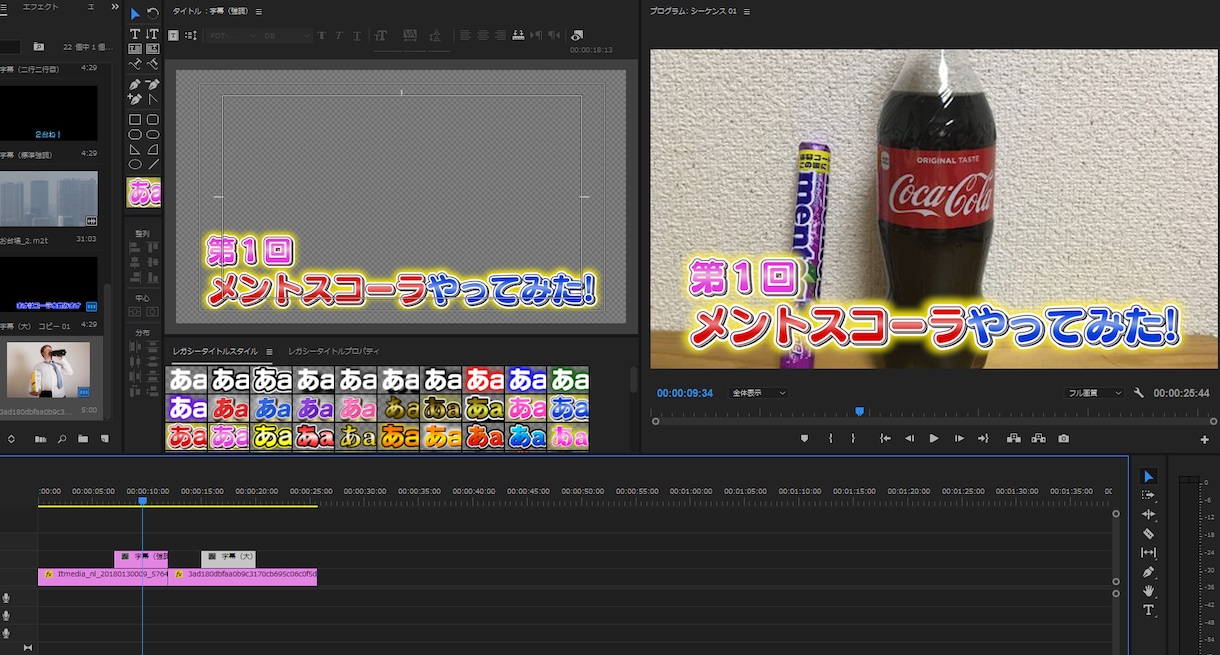Screen dimensions: 1220x655
Task: Open program monitor button editor plus
Action: [1204, 439]
